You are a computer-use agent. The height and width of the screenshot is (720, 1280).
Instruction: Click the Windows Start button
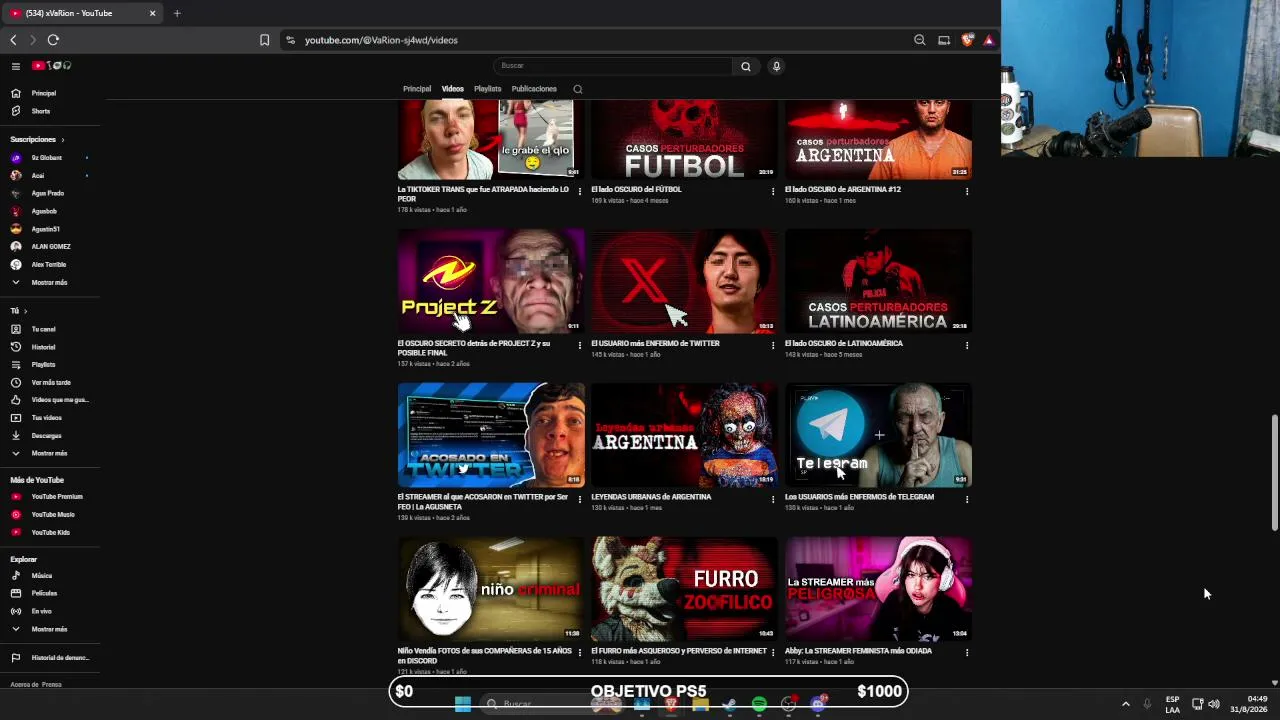[462, 705]
